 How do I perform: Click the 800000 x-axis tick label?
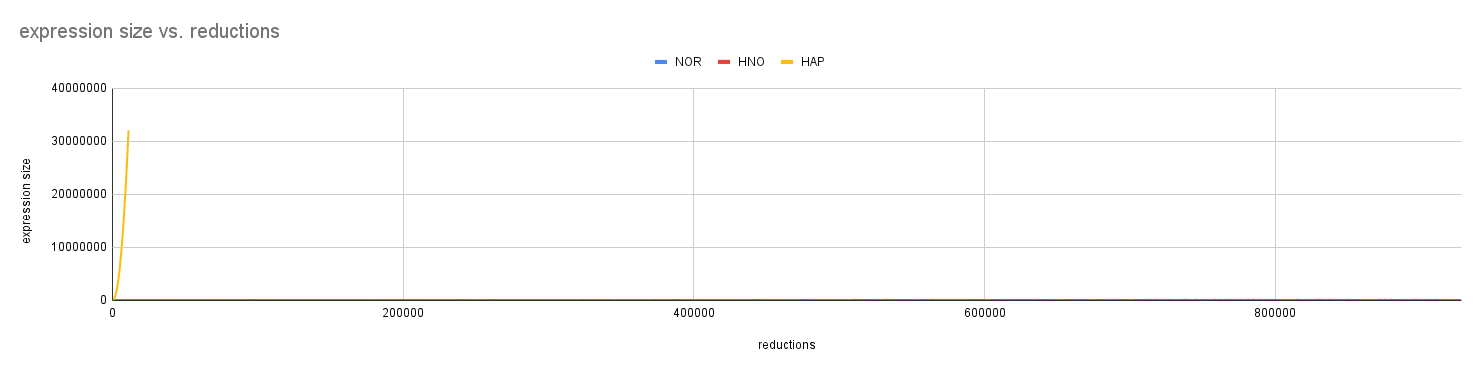coord(1275,314)
